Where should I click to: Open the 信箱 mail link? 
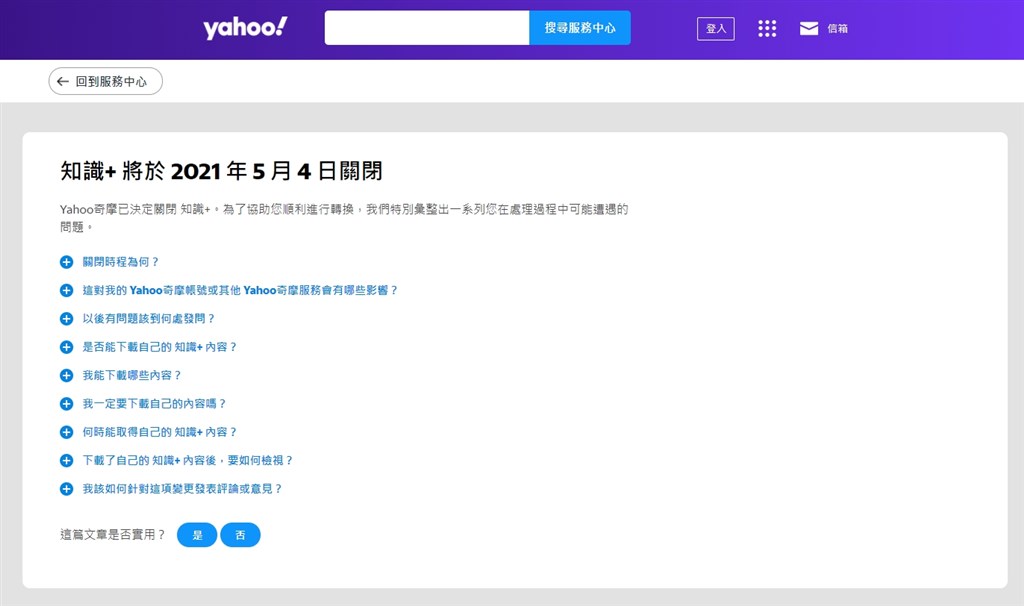pos(837,29)
